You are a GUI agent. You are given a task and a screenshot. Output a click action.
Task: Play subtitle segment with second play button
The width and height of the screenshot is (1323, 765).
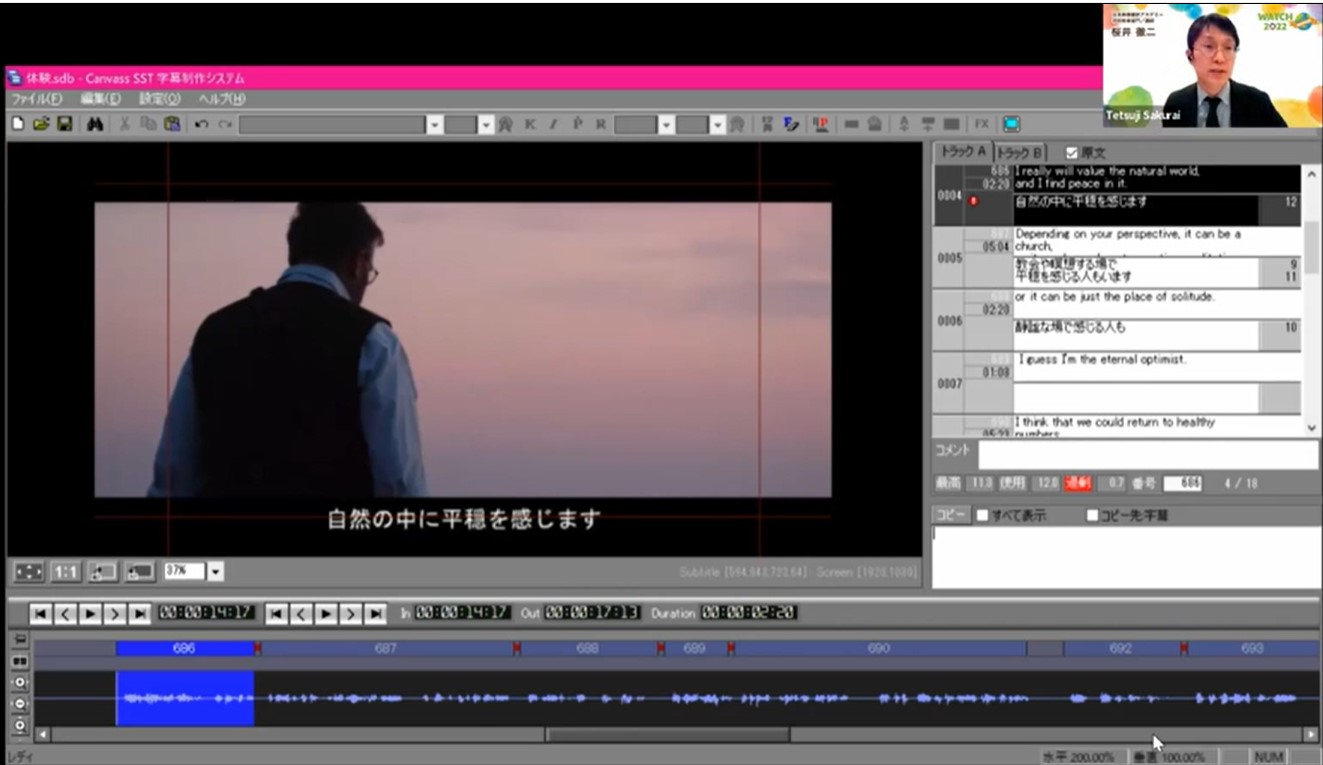326,613
